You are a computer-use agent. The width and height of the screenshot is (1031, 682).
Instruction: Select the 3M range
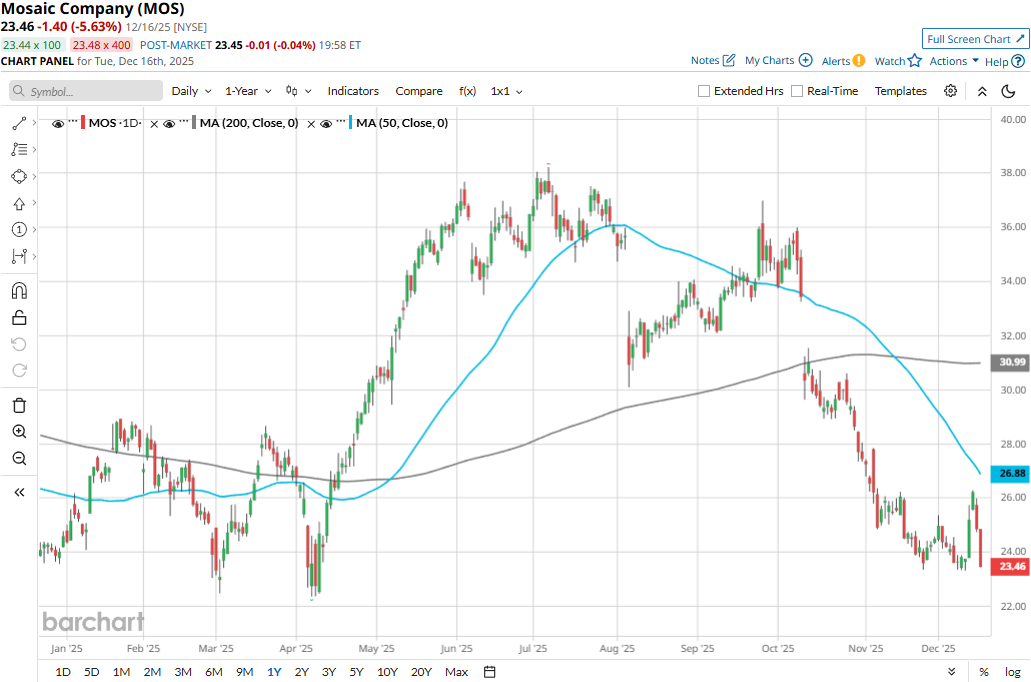tap(183, 671)
